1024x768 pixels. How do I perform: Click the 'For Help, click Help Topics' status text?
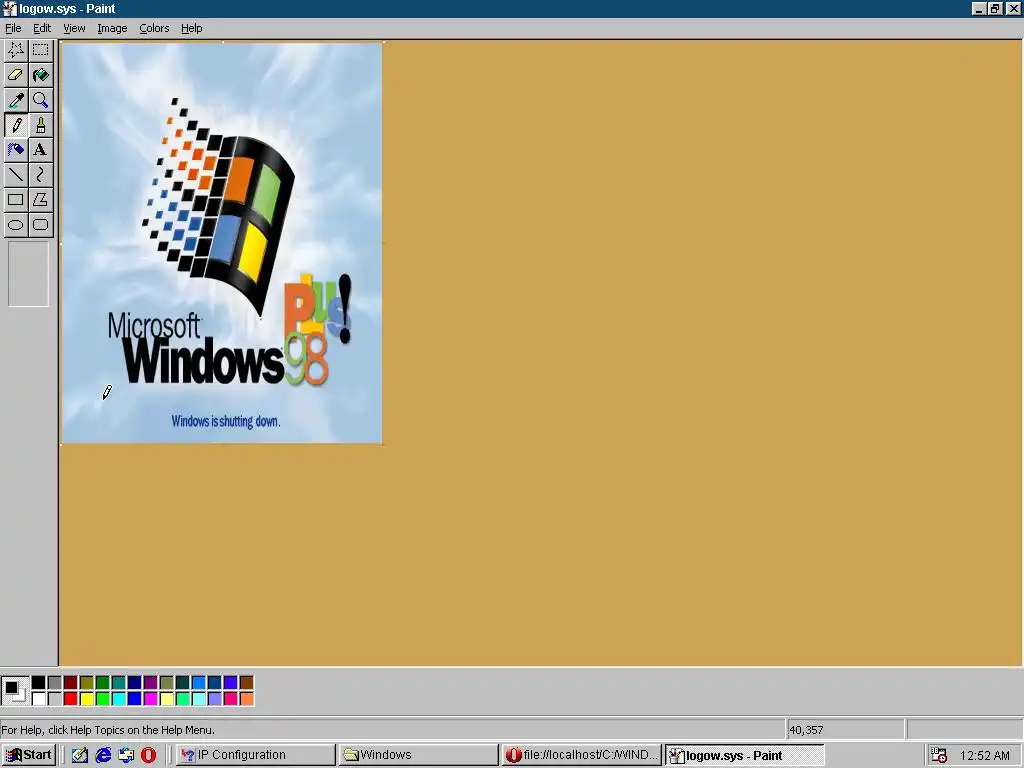[108, 730]
